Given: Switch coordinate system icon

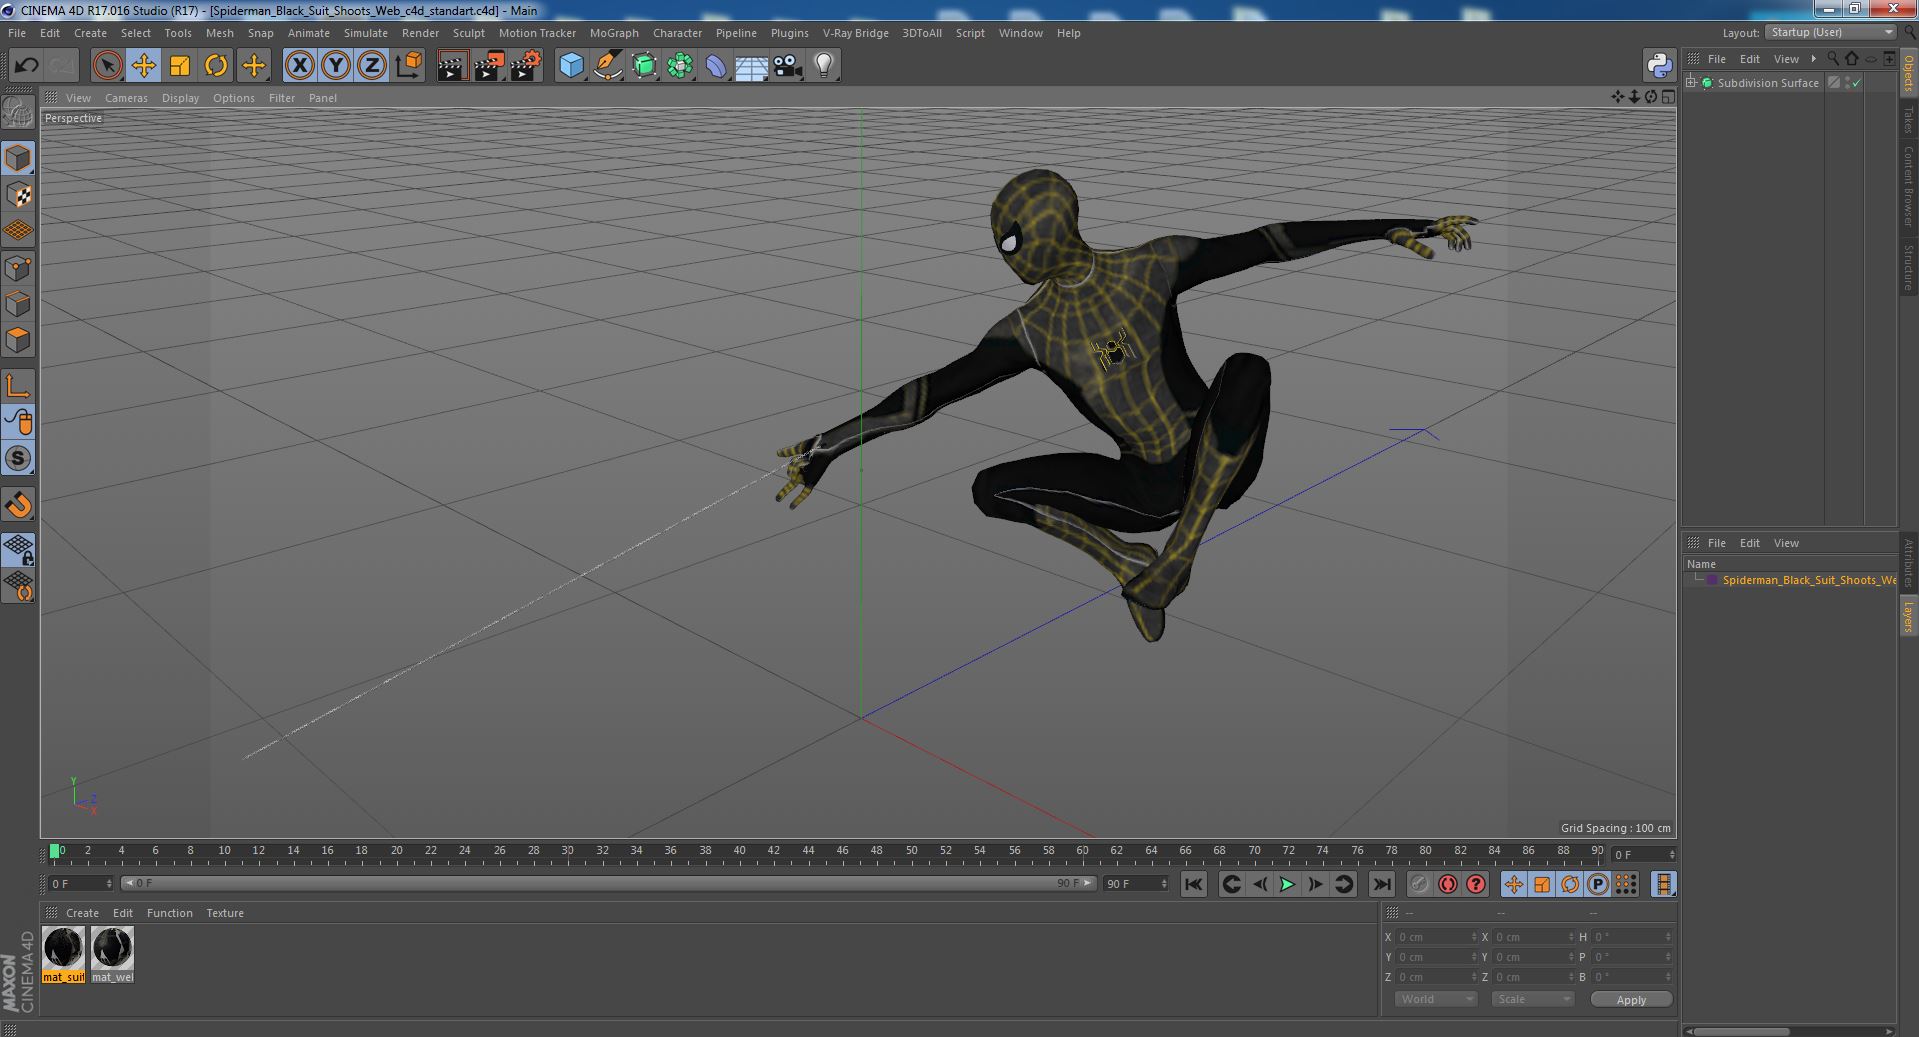Looking at the screenshot, I should (x=409, y=66).
